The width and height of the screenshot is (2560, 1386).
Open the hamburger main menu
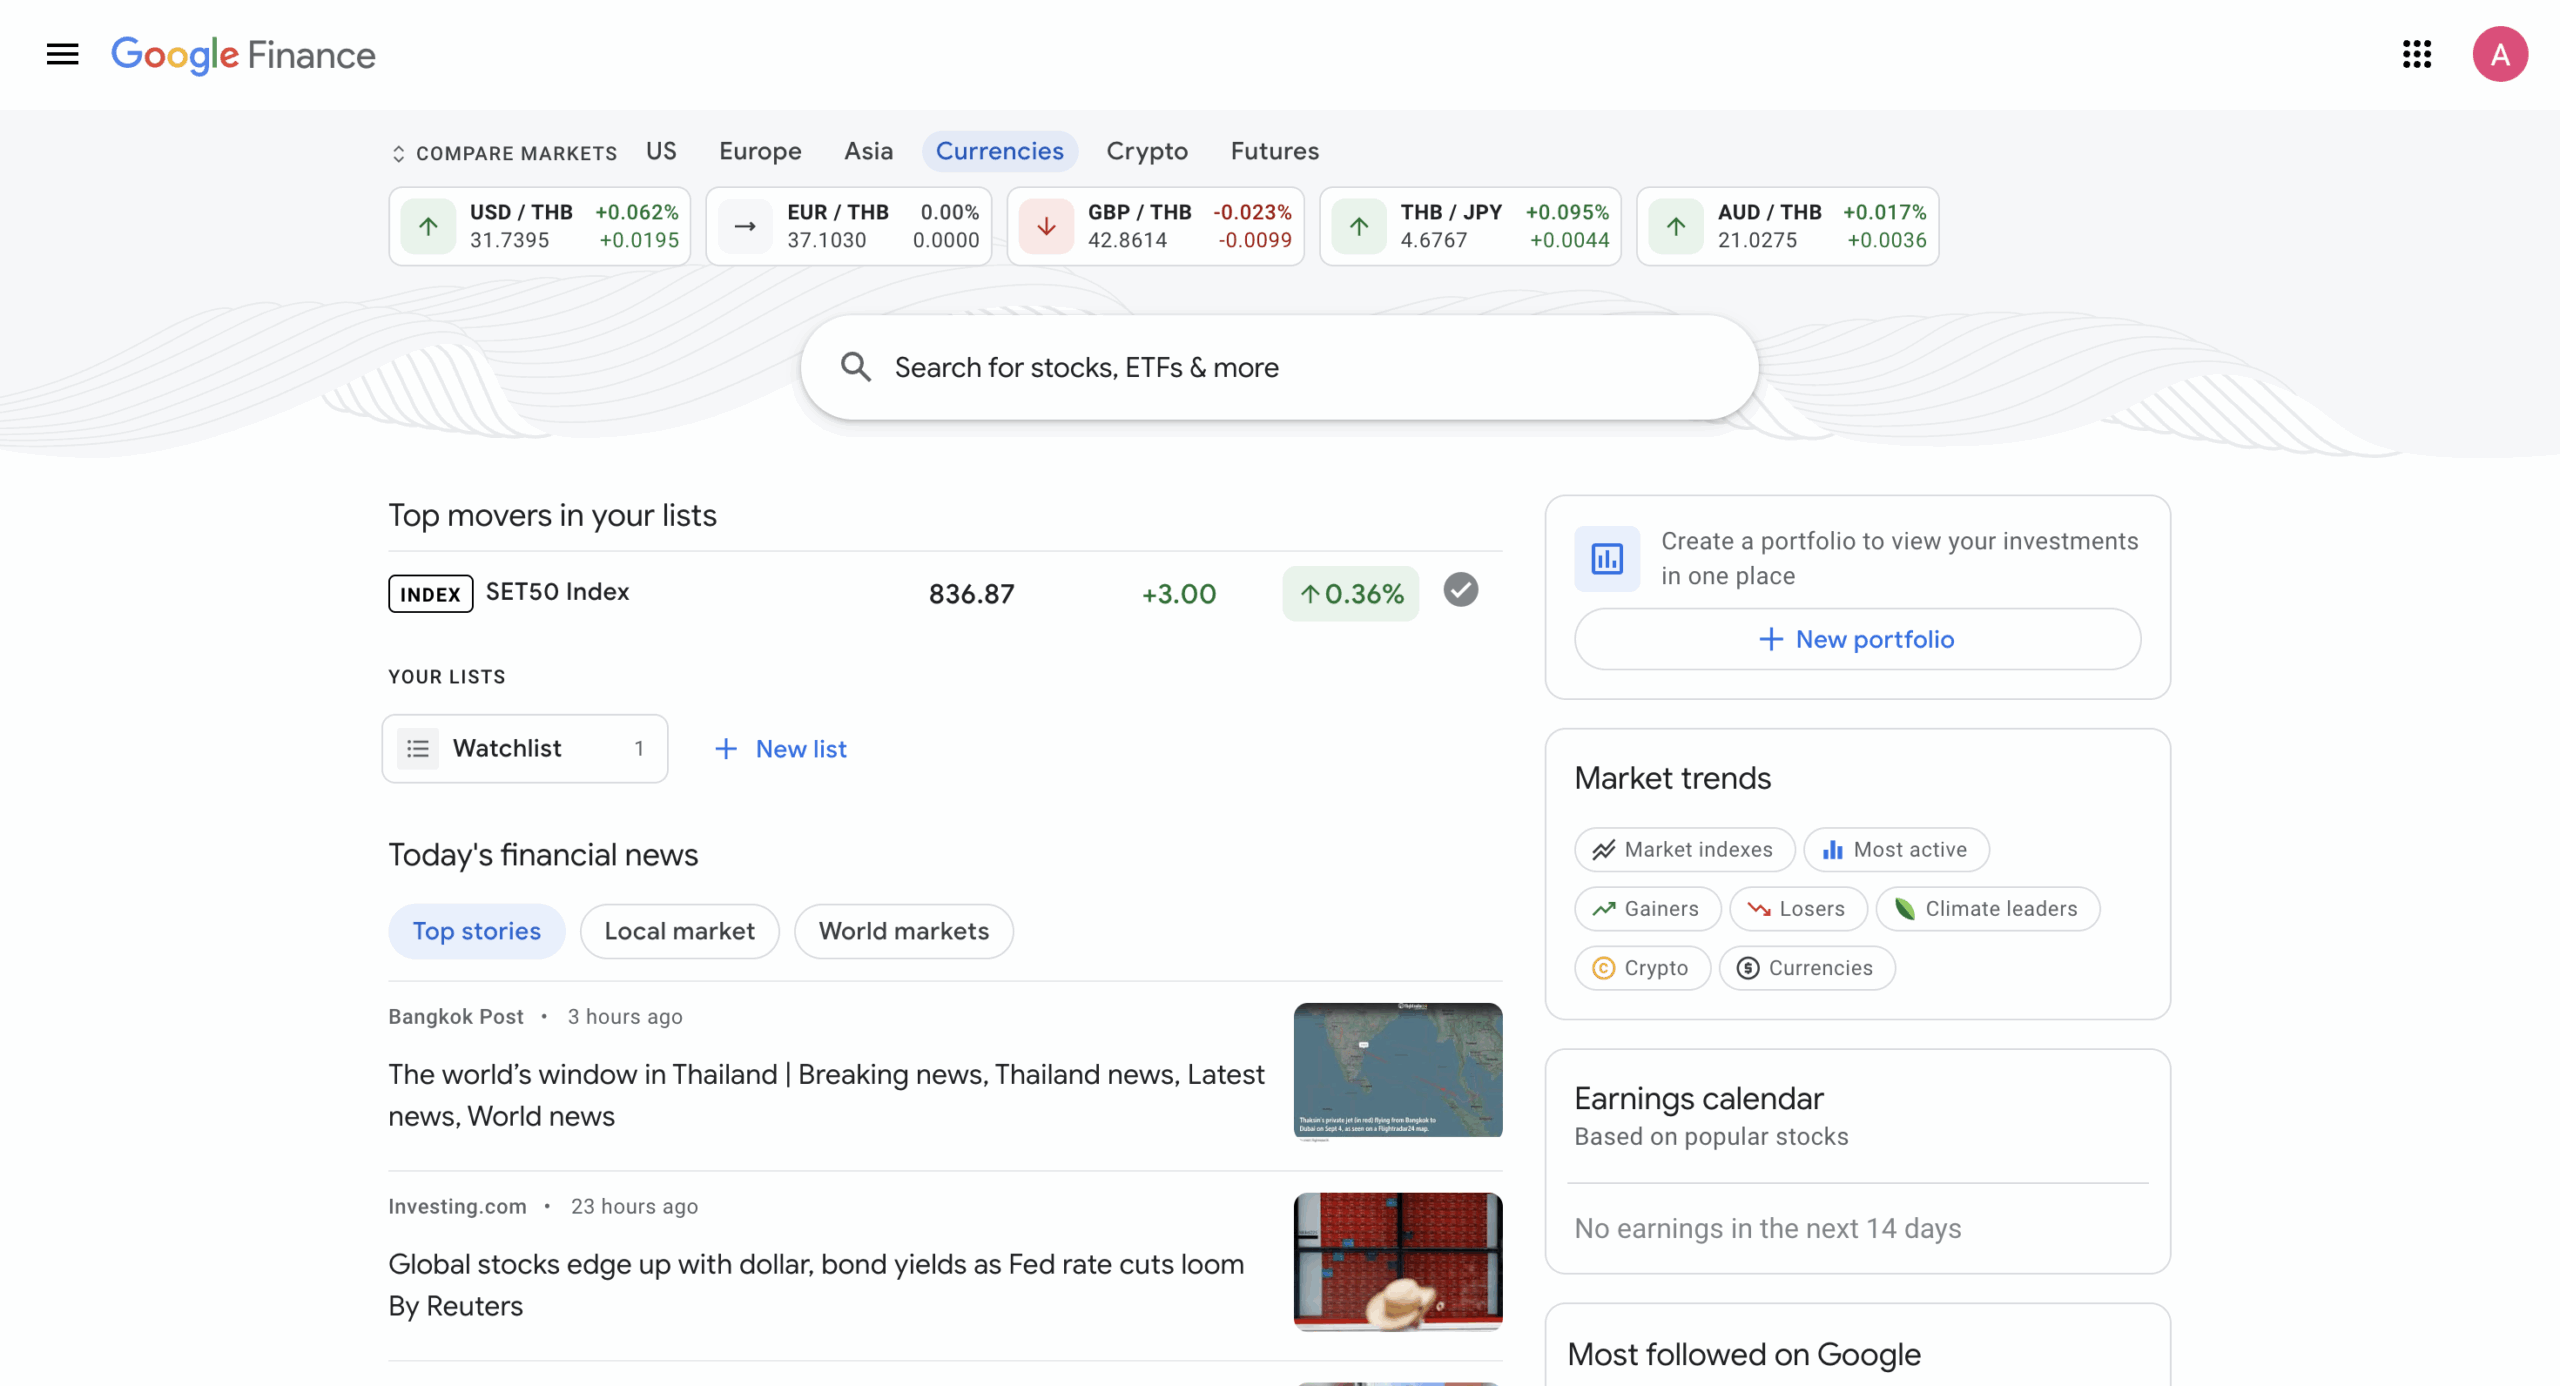click(62, 54)
